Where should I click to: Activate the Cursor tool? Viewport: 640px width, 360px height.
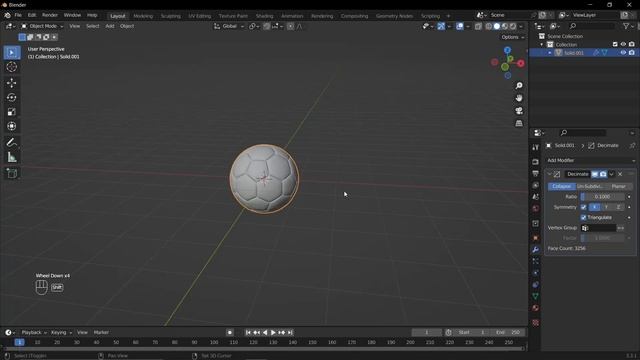coord(11,67)
